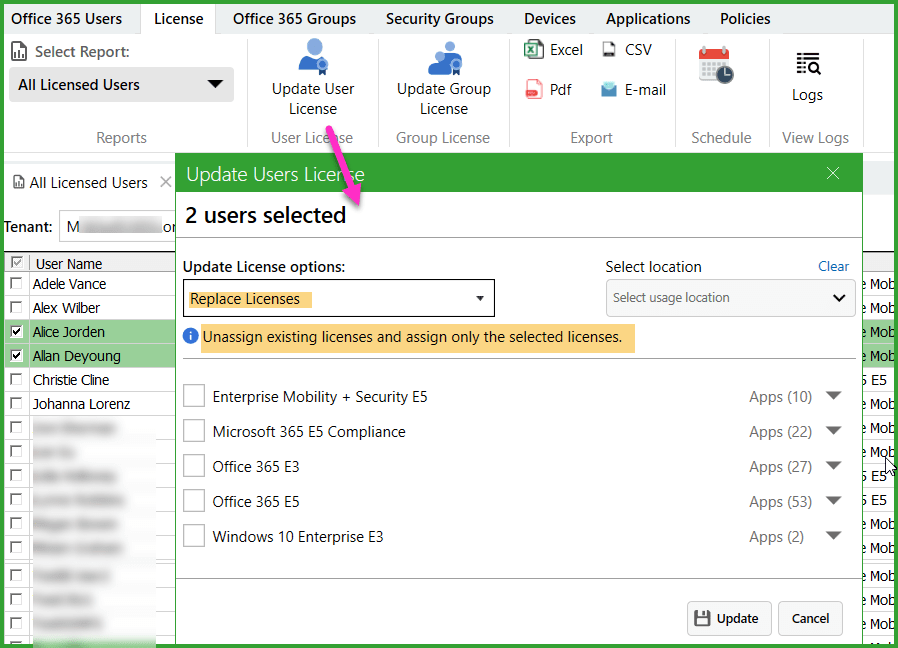This screenshot has height=648, width=898.
Task: Export the report as CSV
Action: 608,48
